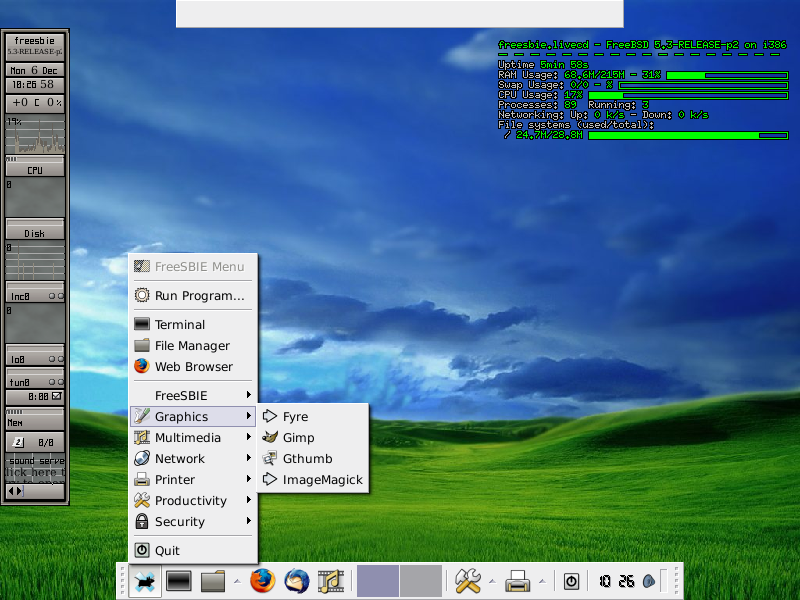Launch Thunderbird mail from the bottom panel
The height and width of the screenshot is (600, 800).
(x=297, y=581)
